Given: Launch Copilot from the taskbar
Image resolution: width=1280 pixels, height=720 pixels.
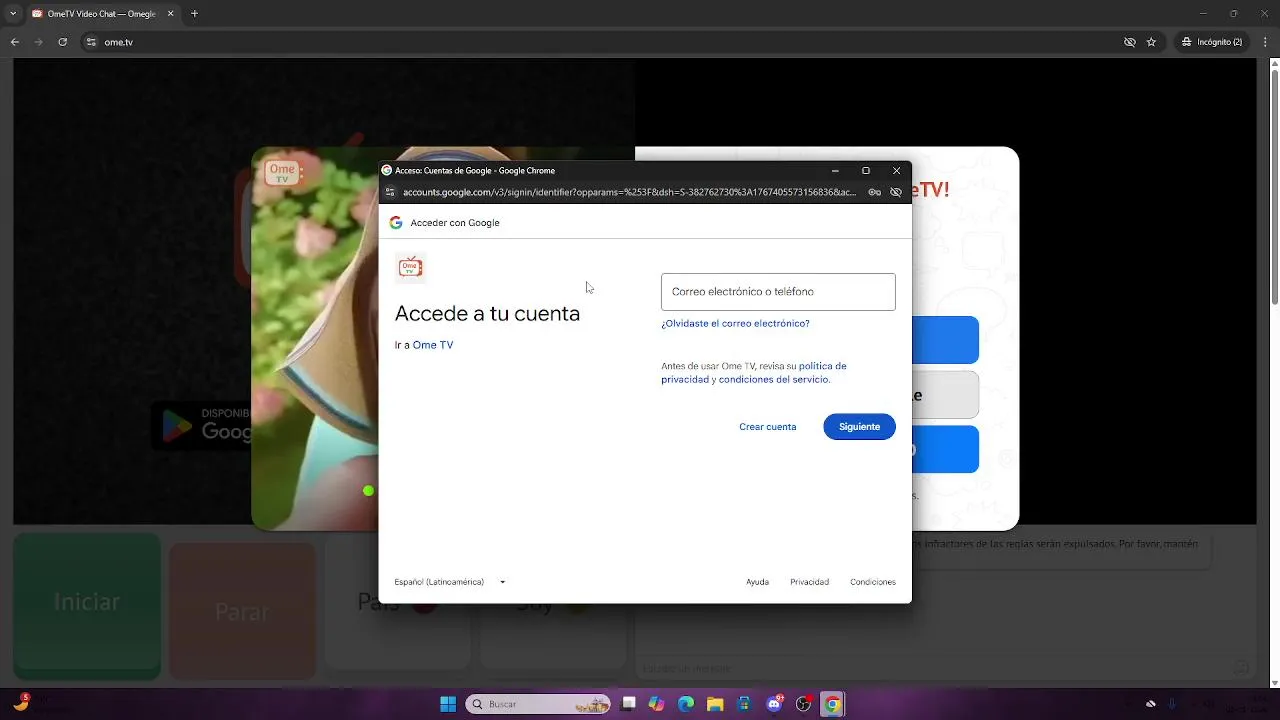Looking at the screenshot, I should [x=657, y=704].
